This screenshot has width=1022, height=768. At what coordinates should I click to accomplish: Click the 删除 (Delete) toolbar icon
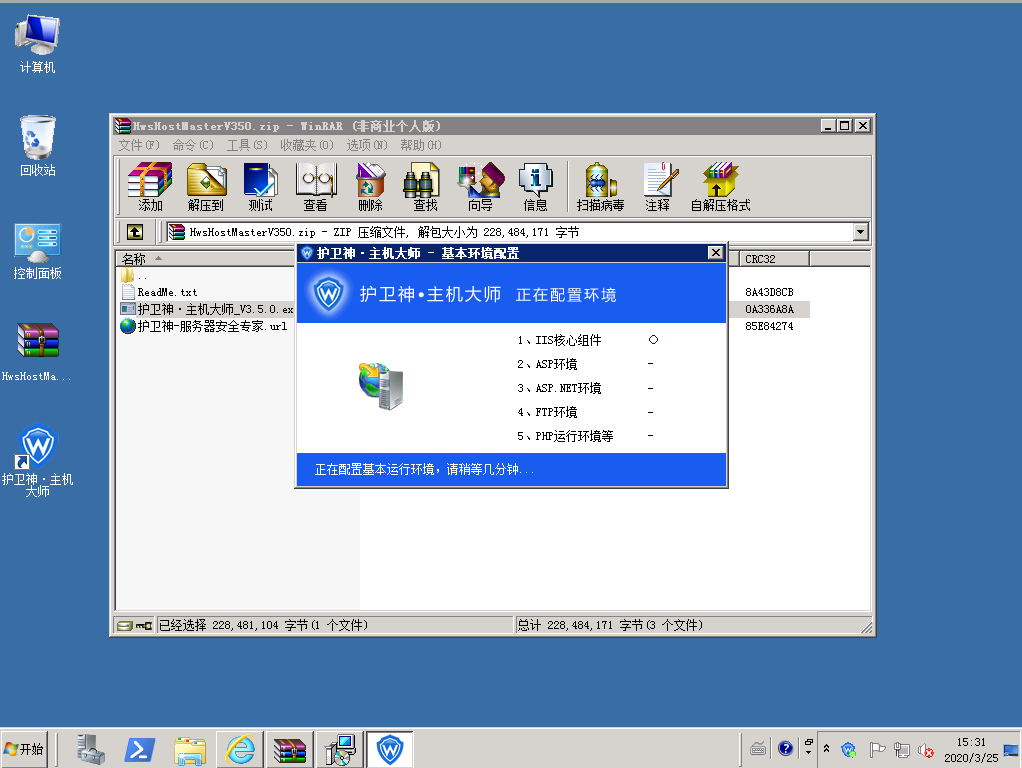point(370,186)
